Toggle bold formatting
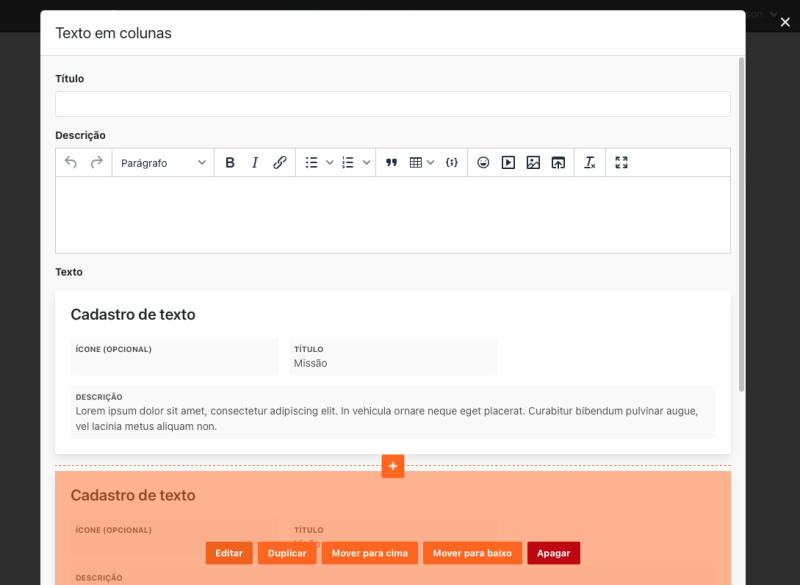The width and height of the screenshot is (800, 585). (x=230, y=162)
